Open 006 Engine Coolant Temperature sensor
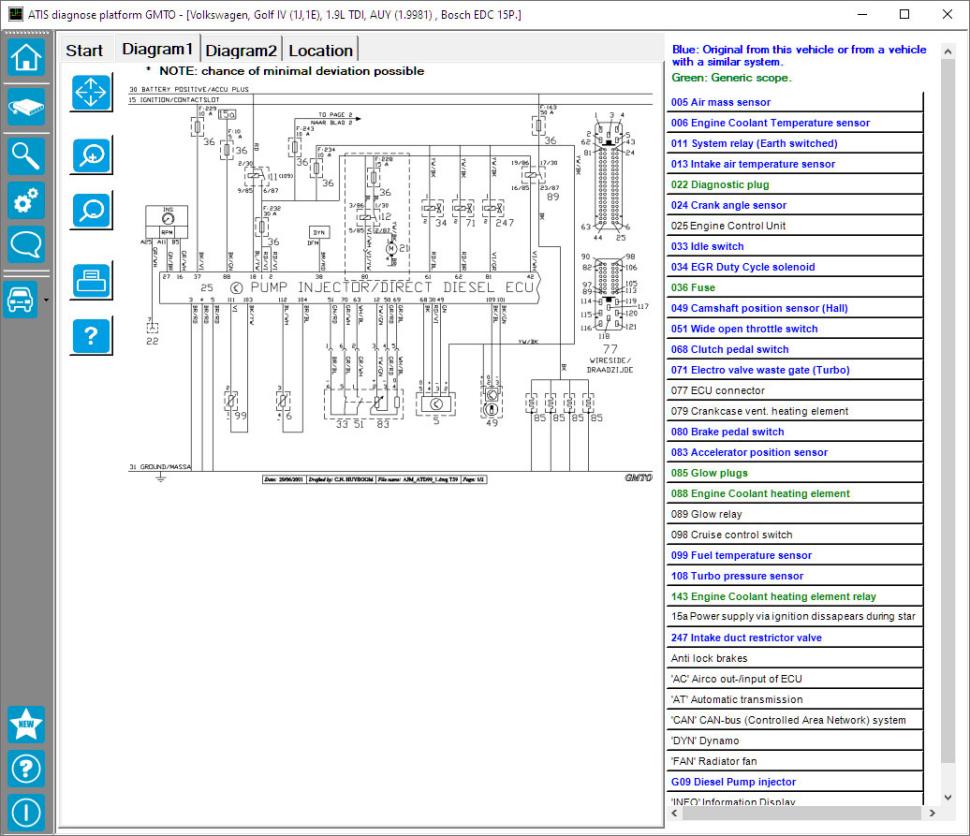This screenshot has height=836, width=970. pyautogui.click(x=794, y=123)
